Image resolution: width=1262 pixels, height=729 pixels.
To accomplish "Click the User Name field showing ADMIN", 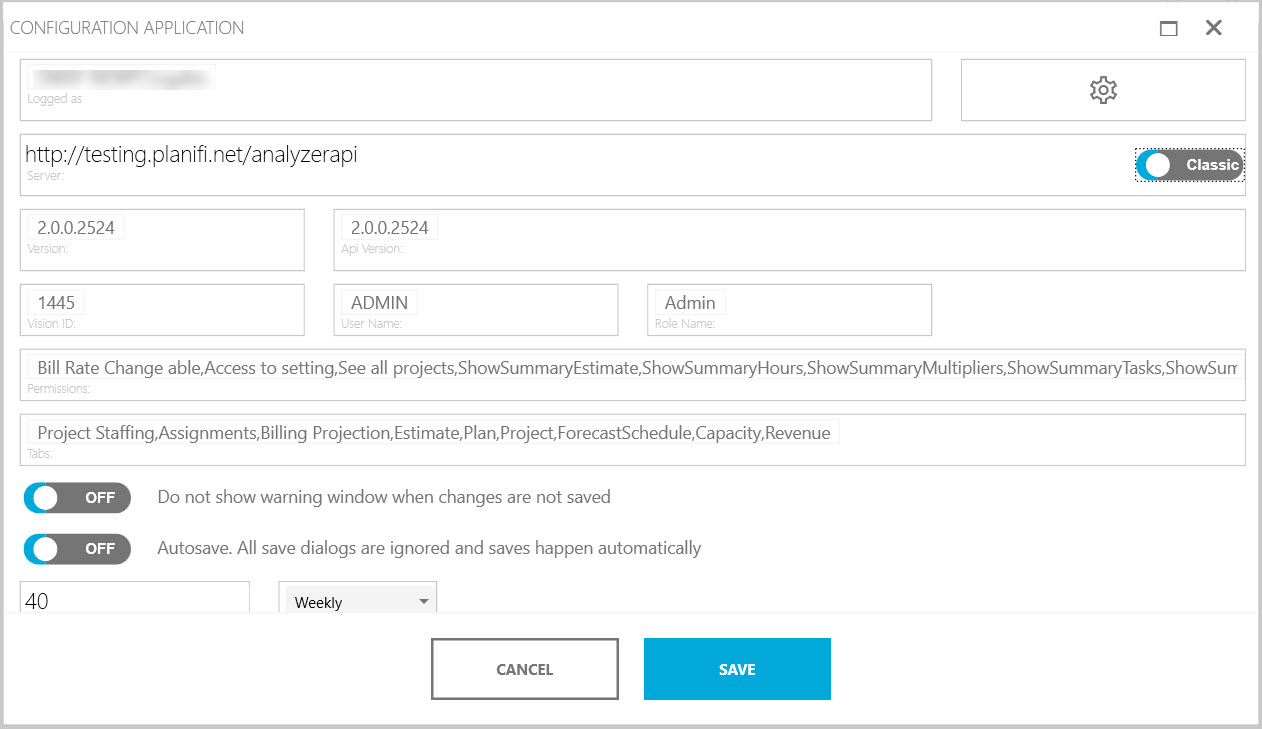I will point(475,308).
